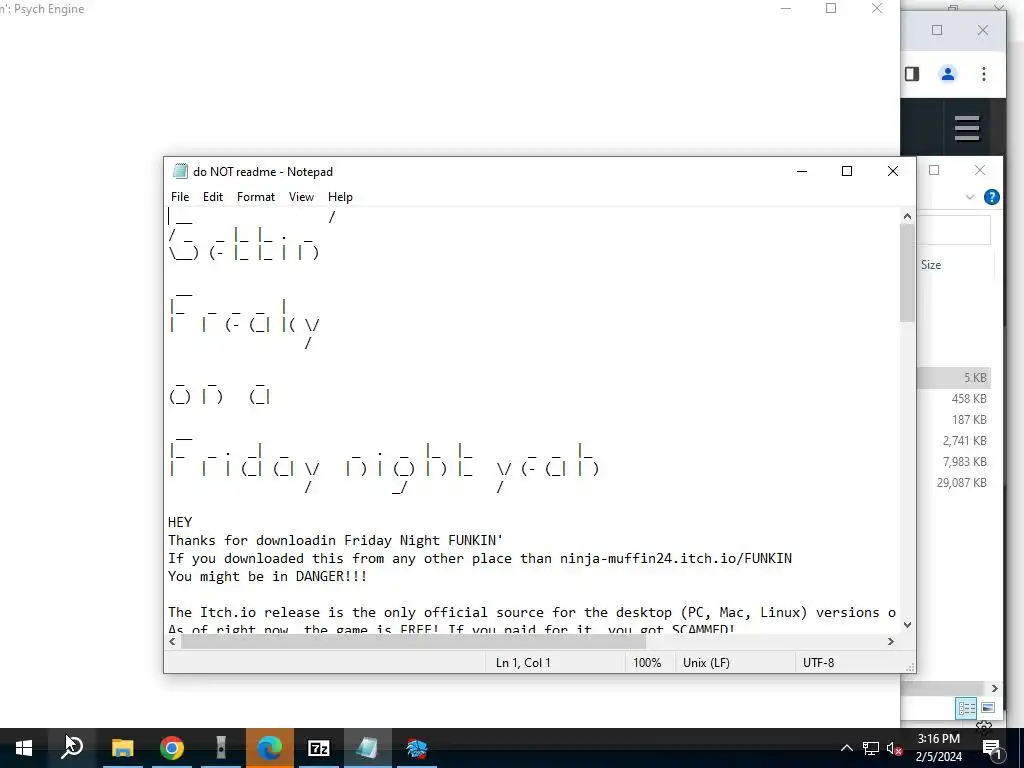Maximize the Psych Engine window
This screenshot has height=768, width=1024.
tap(831, 8)
